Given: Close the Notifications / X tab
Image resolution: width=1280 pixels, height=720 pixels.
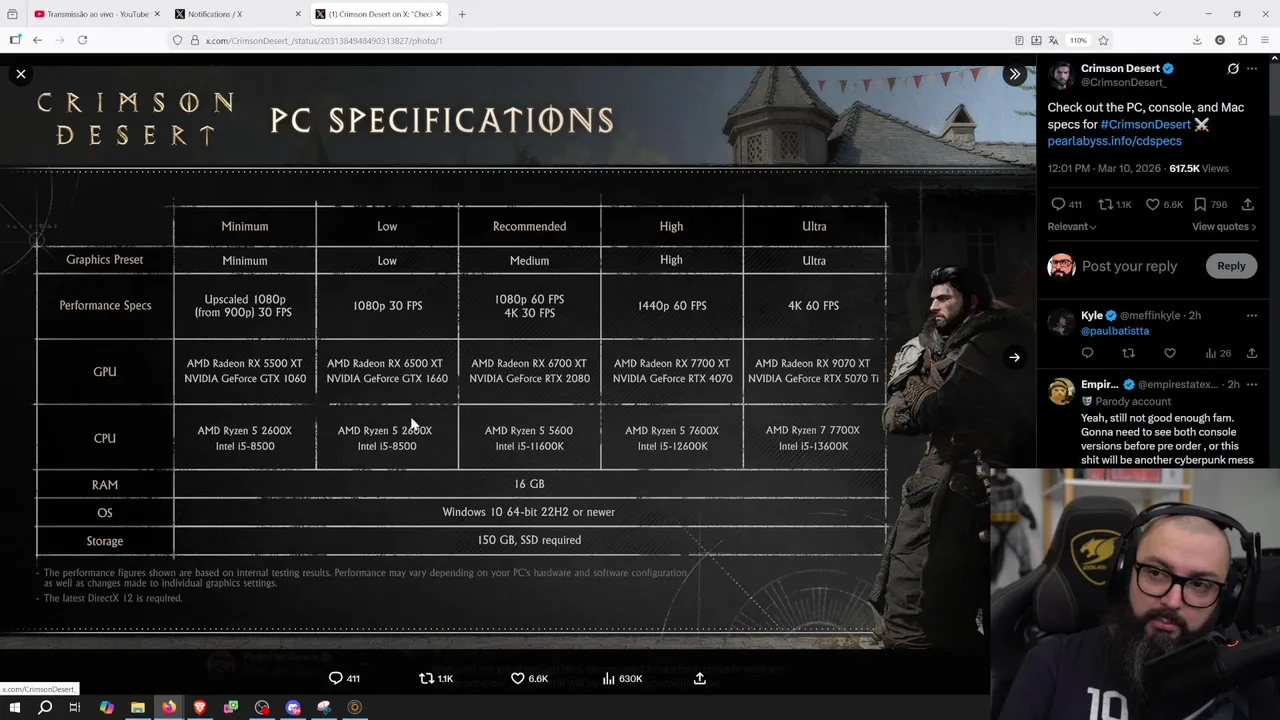Looking at the screenshot, I should point(298,14).
